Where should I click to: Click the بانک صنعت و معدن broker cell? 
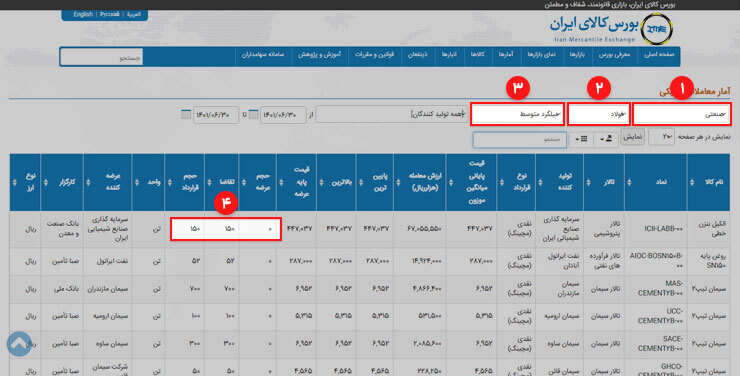63,228
